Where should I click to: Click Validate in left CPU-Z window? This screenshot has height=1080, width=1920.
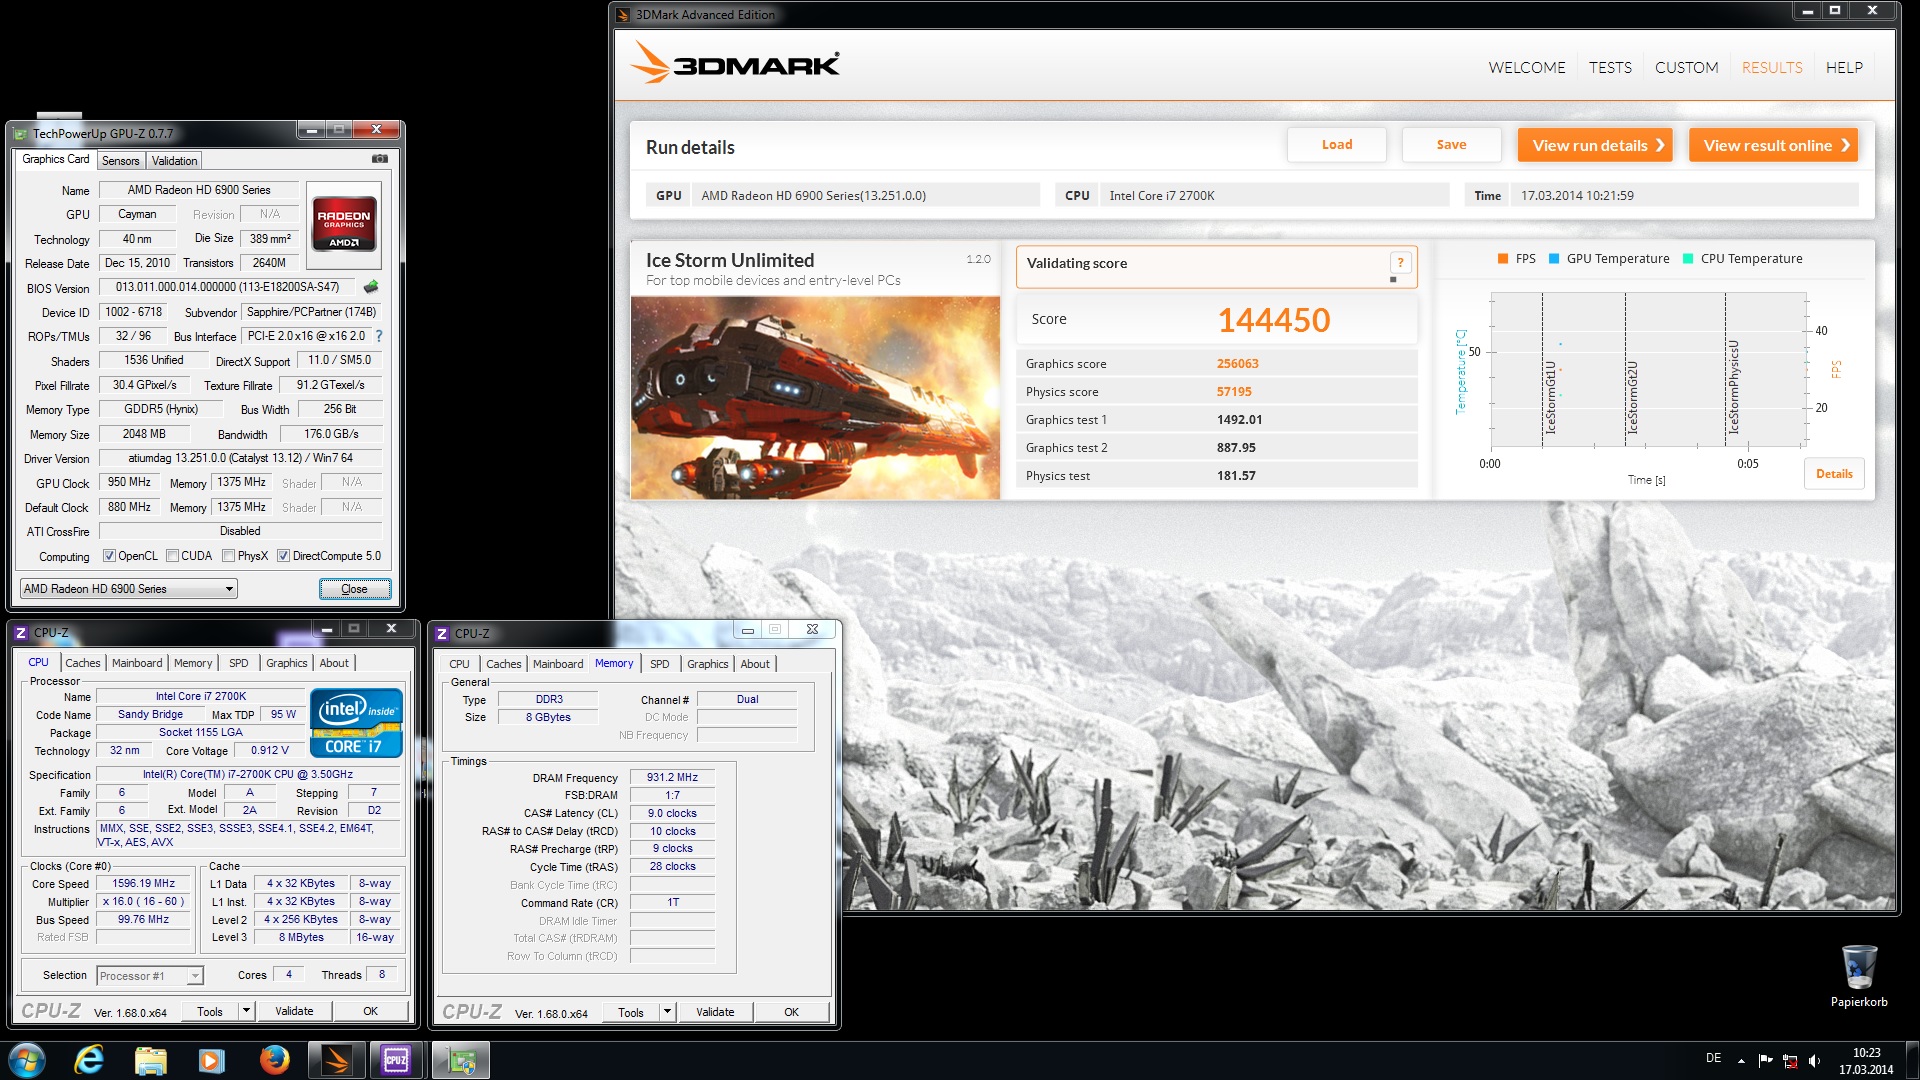[294, 1011]
